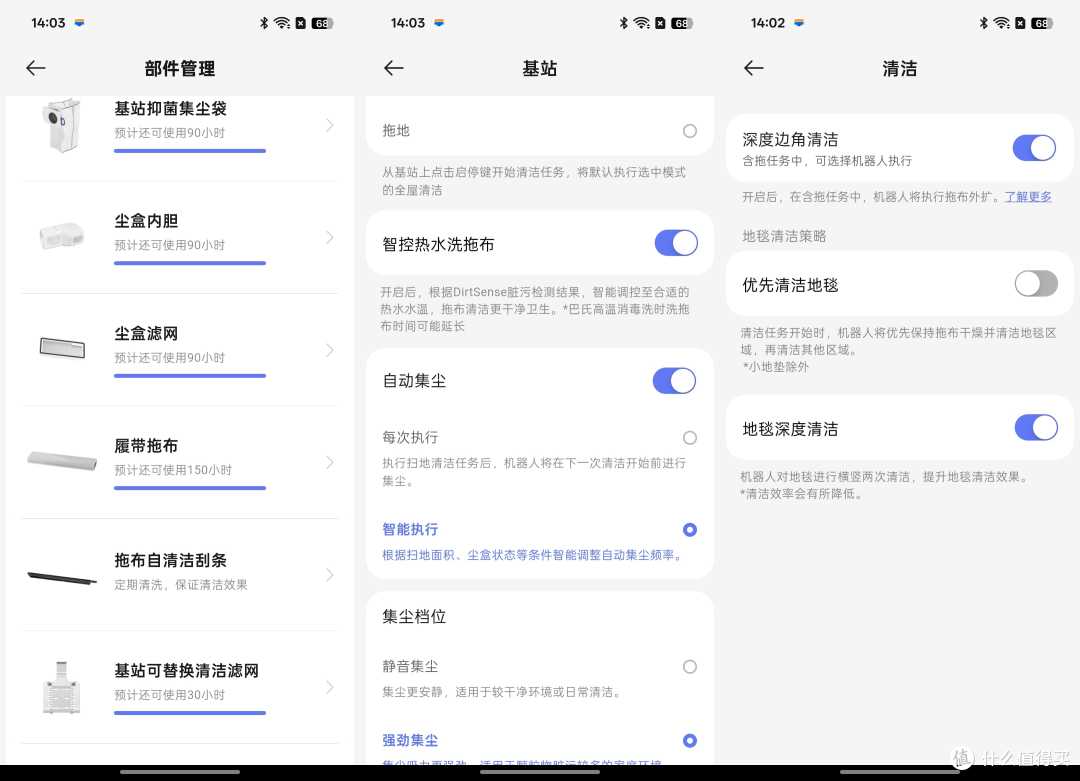Click the 基站抑菌集尘袋 usage progress bar
The width and height of the screenshot is (1080, 781).
(190, 150)
